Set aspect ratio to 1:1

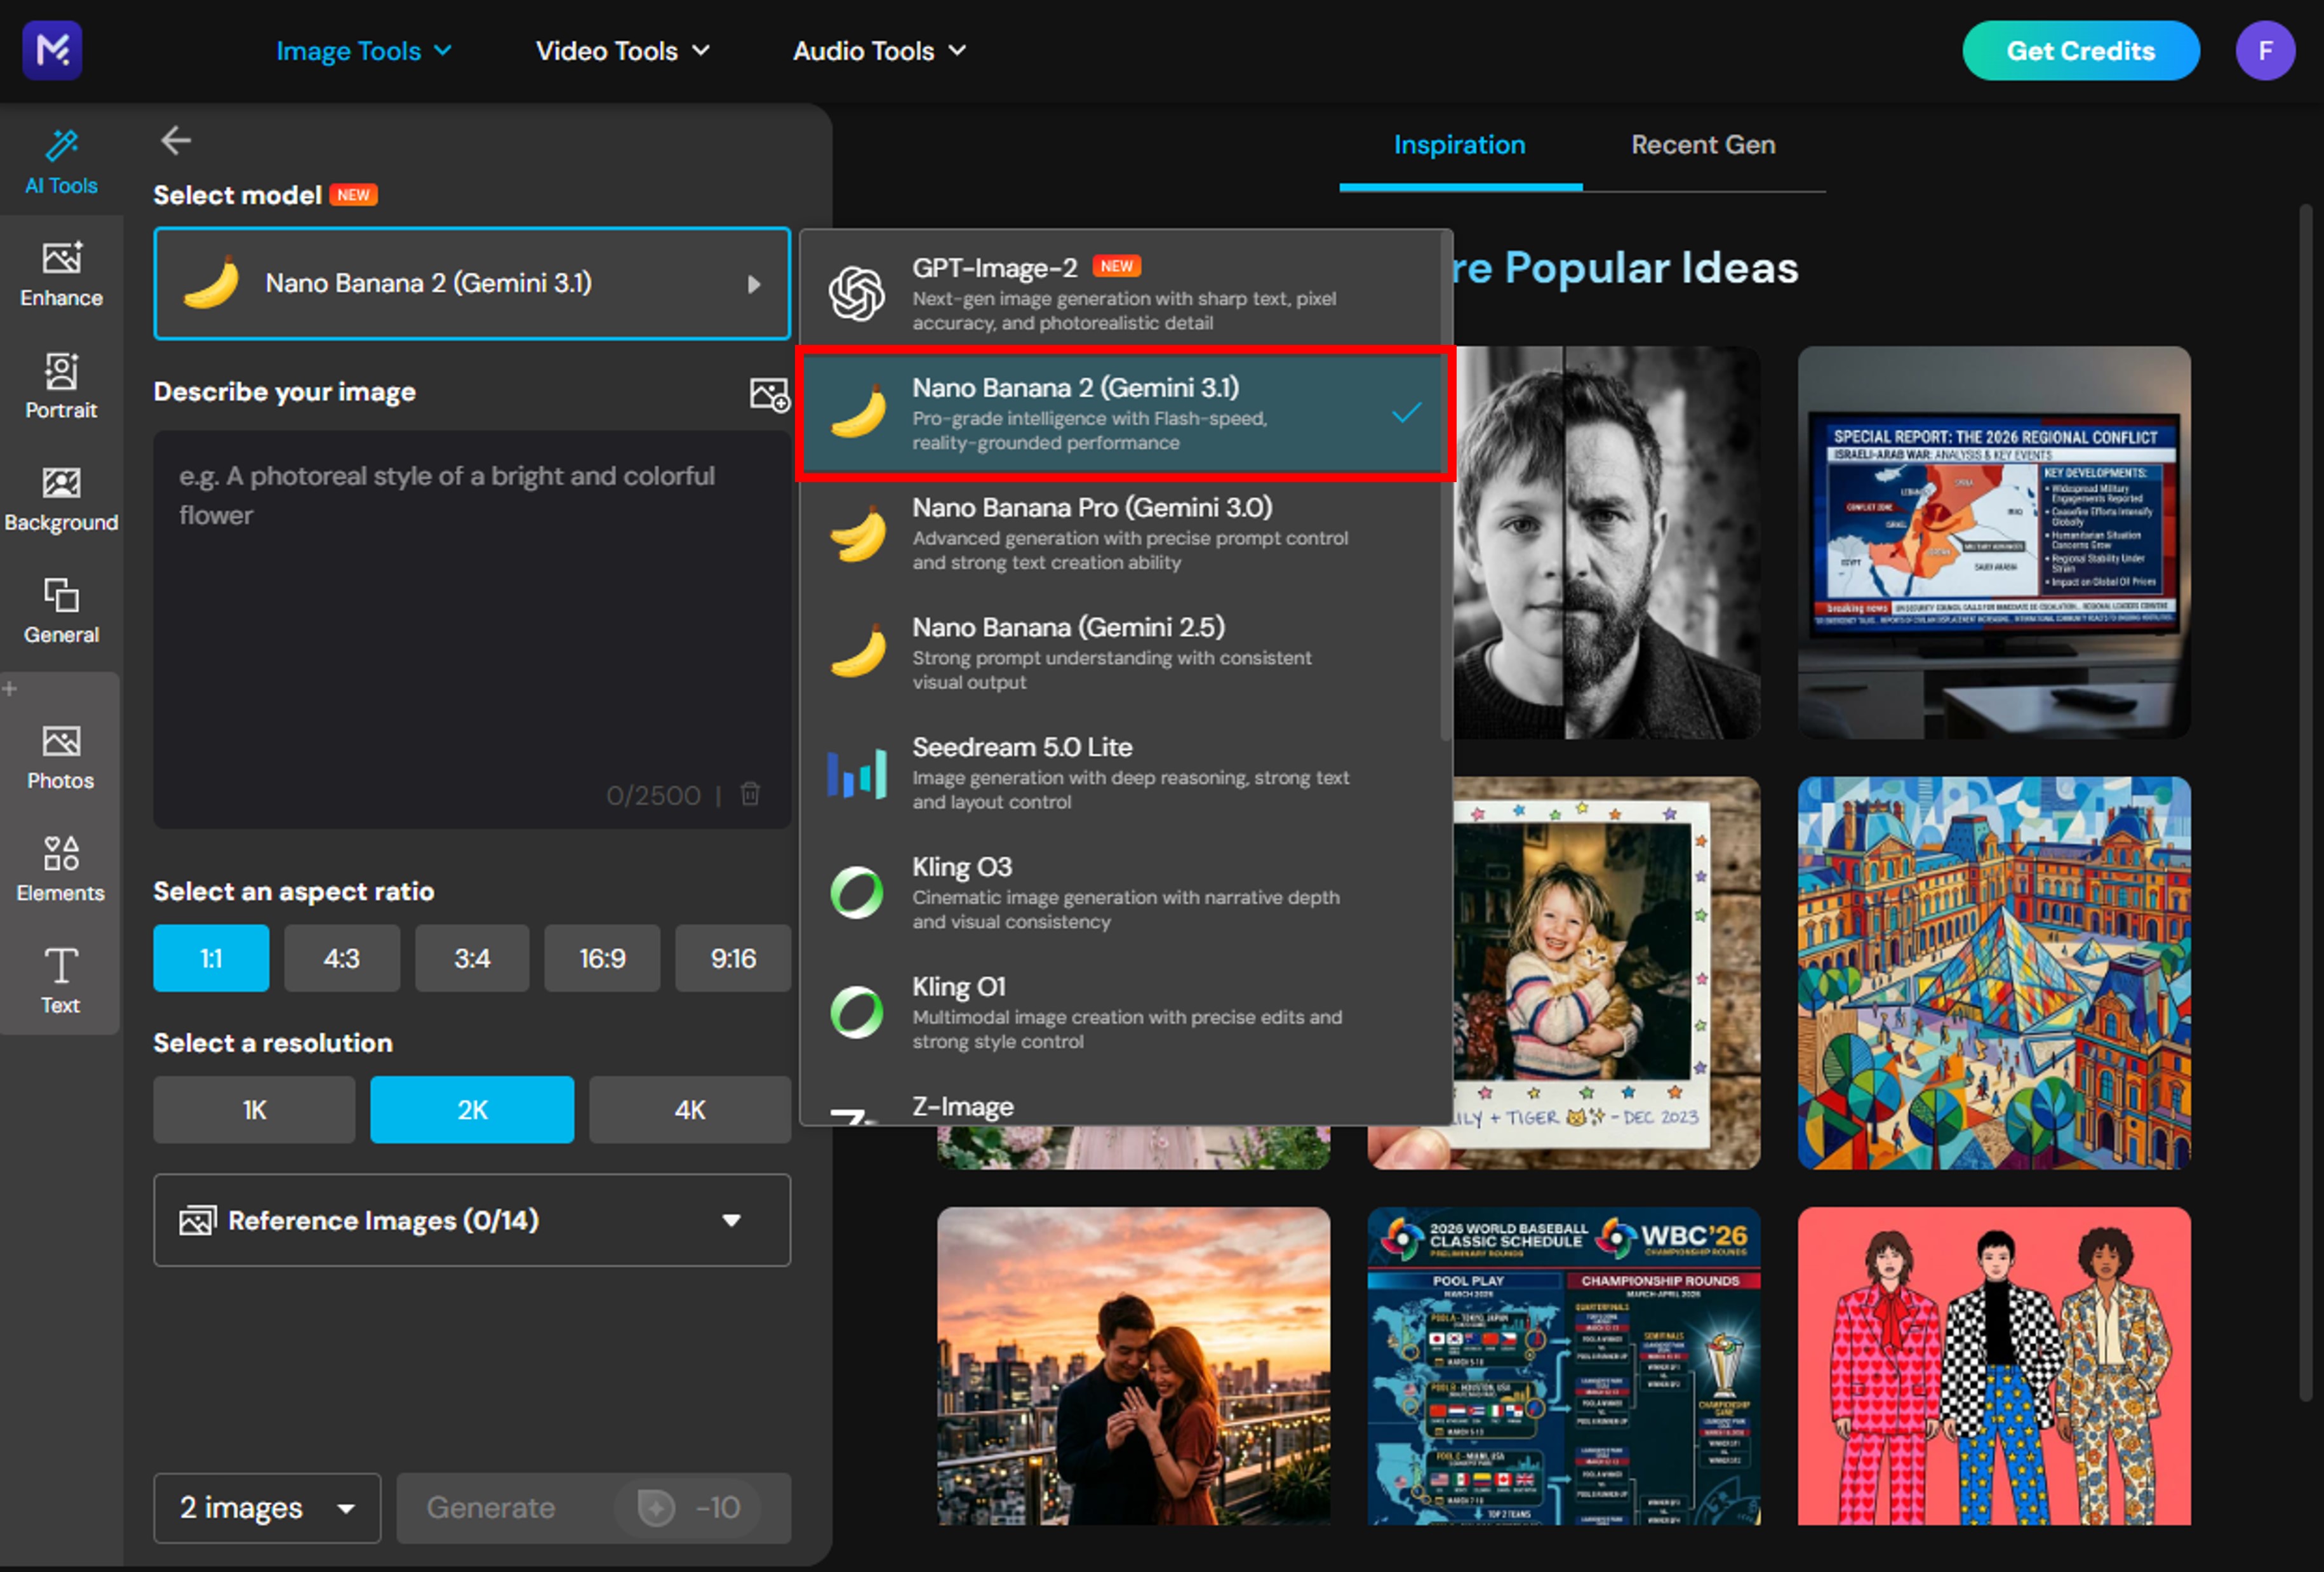tap(211, 958)
